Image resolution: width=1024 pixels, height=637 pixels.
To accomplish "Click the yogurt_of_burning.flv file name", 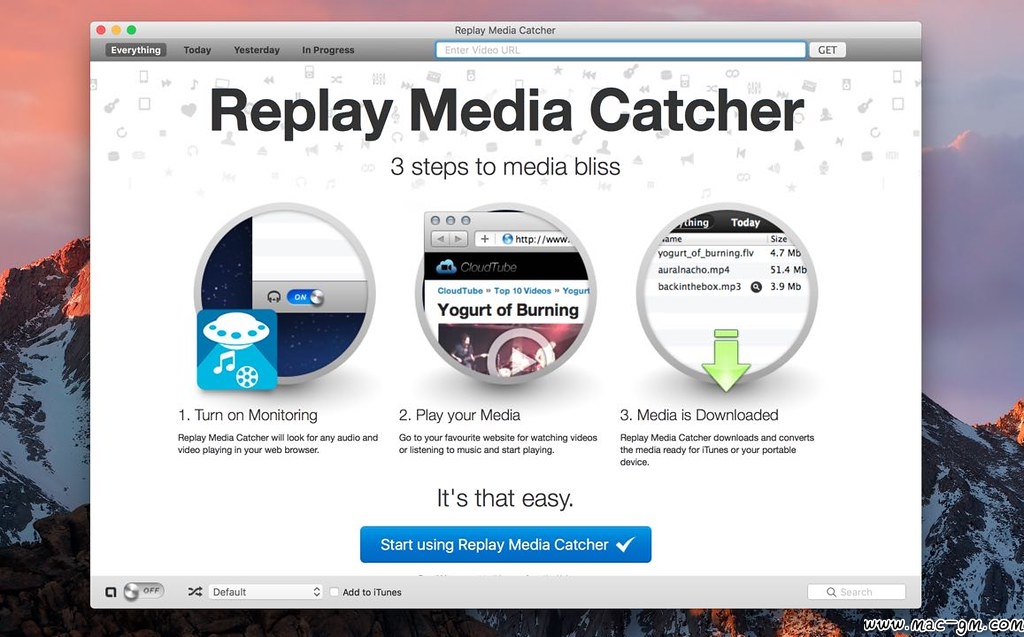I will tap(705, 253).
